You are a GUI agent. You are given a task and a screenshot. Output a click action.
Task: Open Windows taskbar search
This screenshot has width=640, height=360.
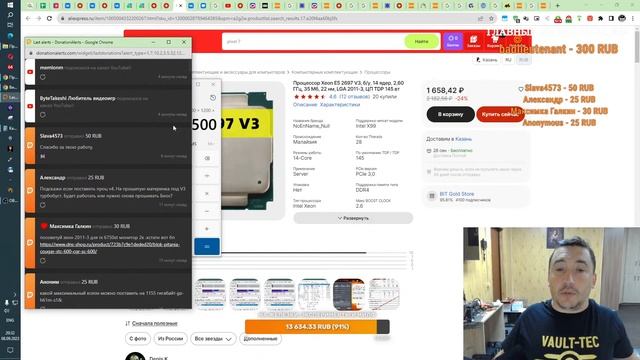point(10,15)
